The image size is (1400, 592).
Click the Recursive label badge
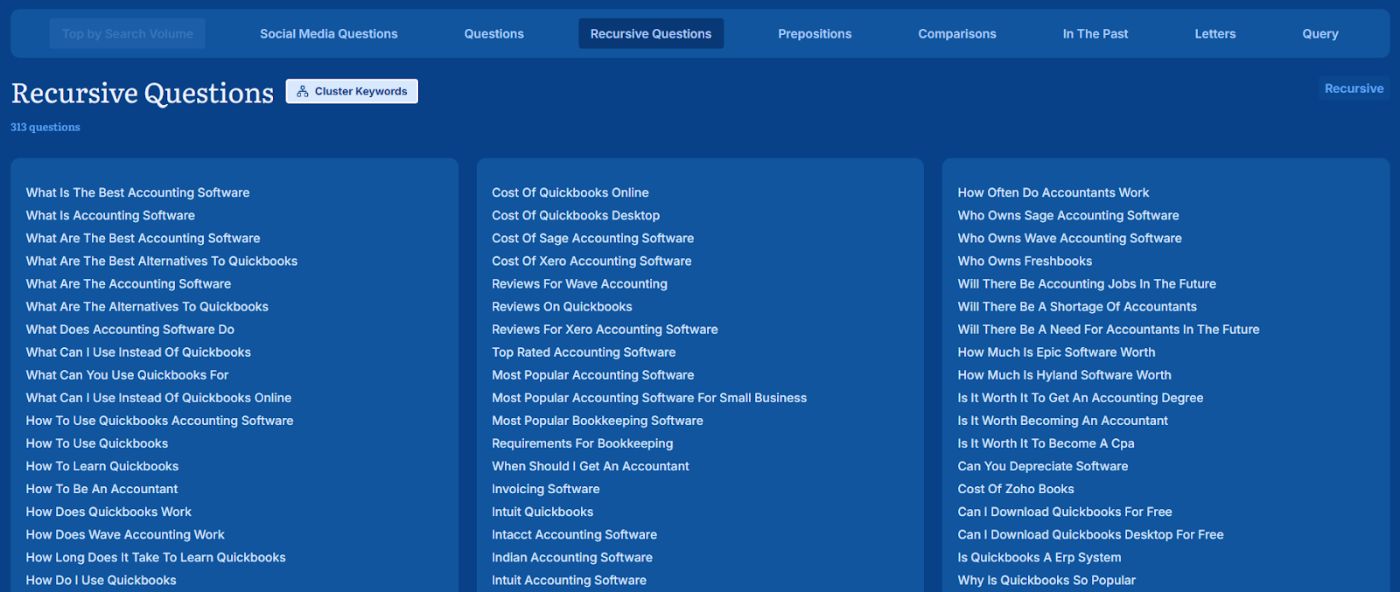coord(1353,89)
